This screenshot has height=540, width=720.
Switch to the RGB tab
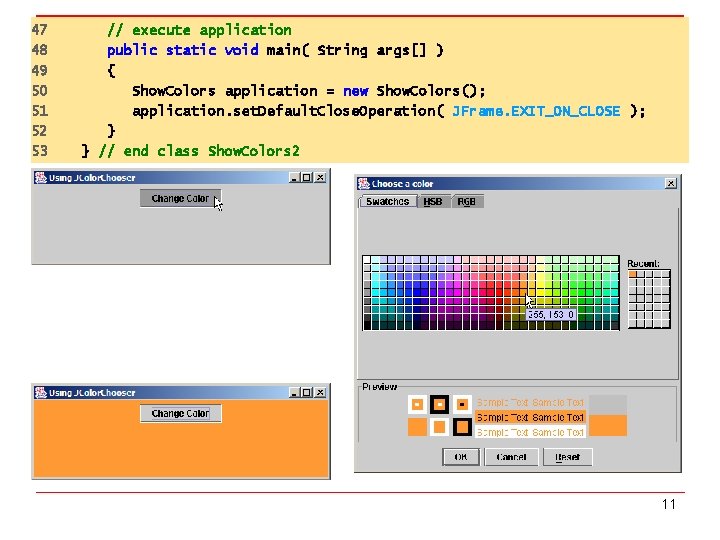pos(467,202)
